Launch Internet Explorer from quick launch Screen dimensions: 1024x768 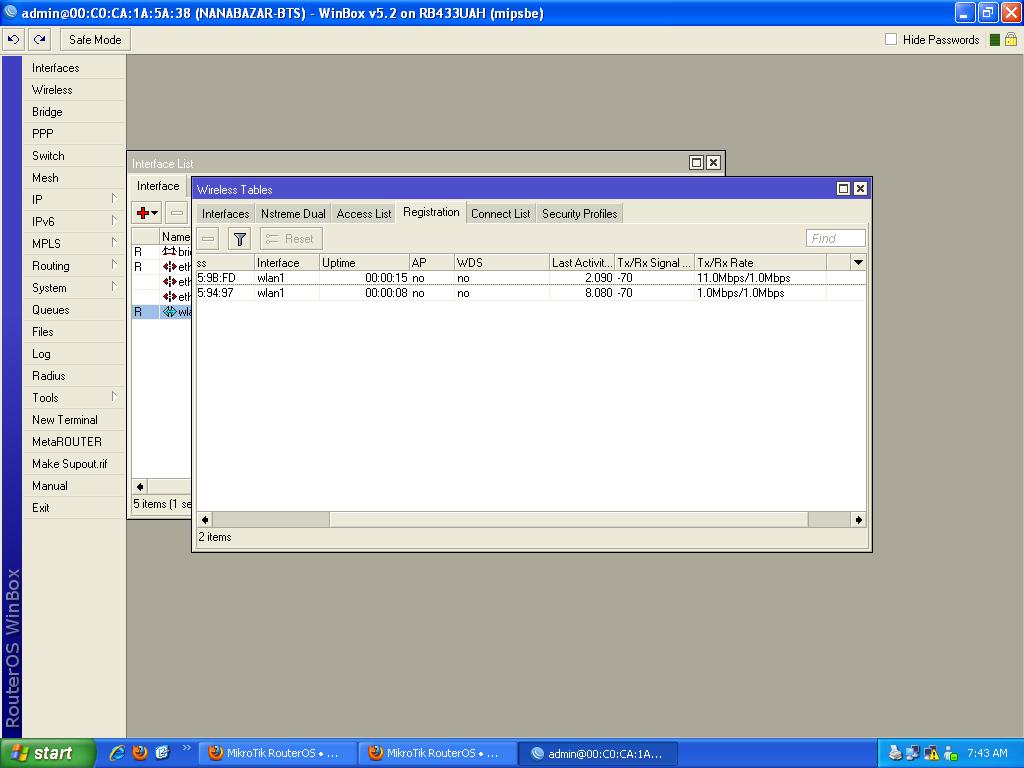(x=117, y=753)
